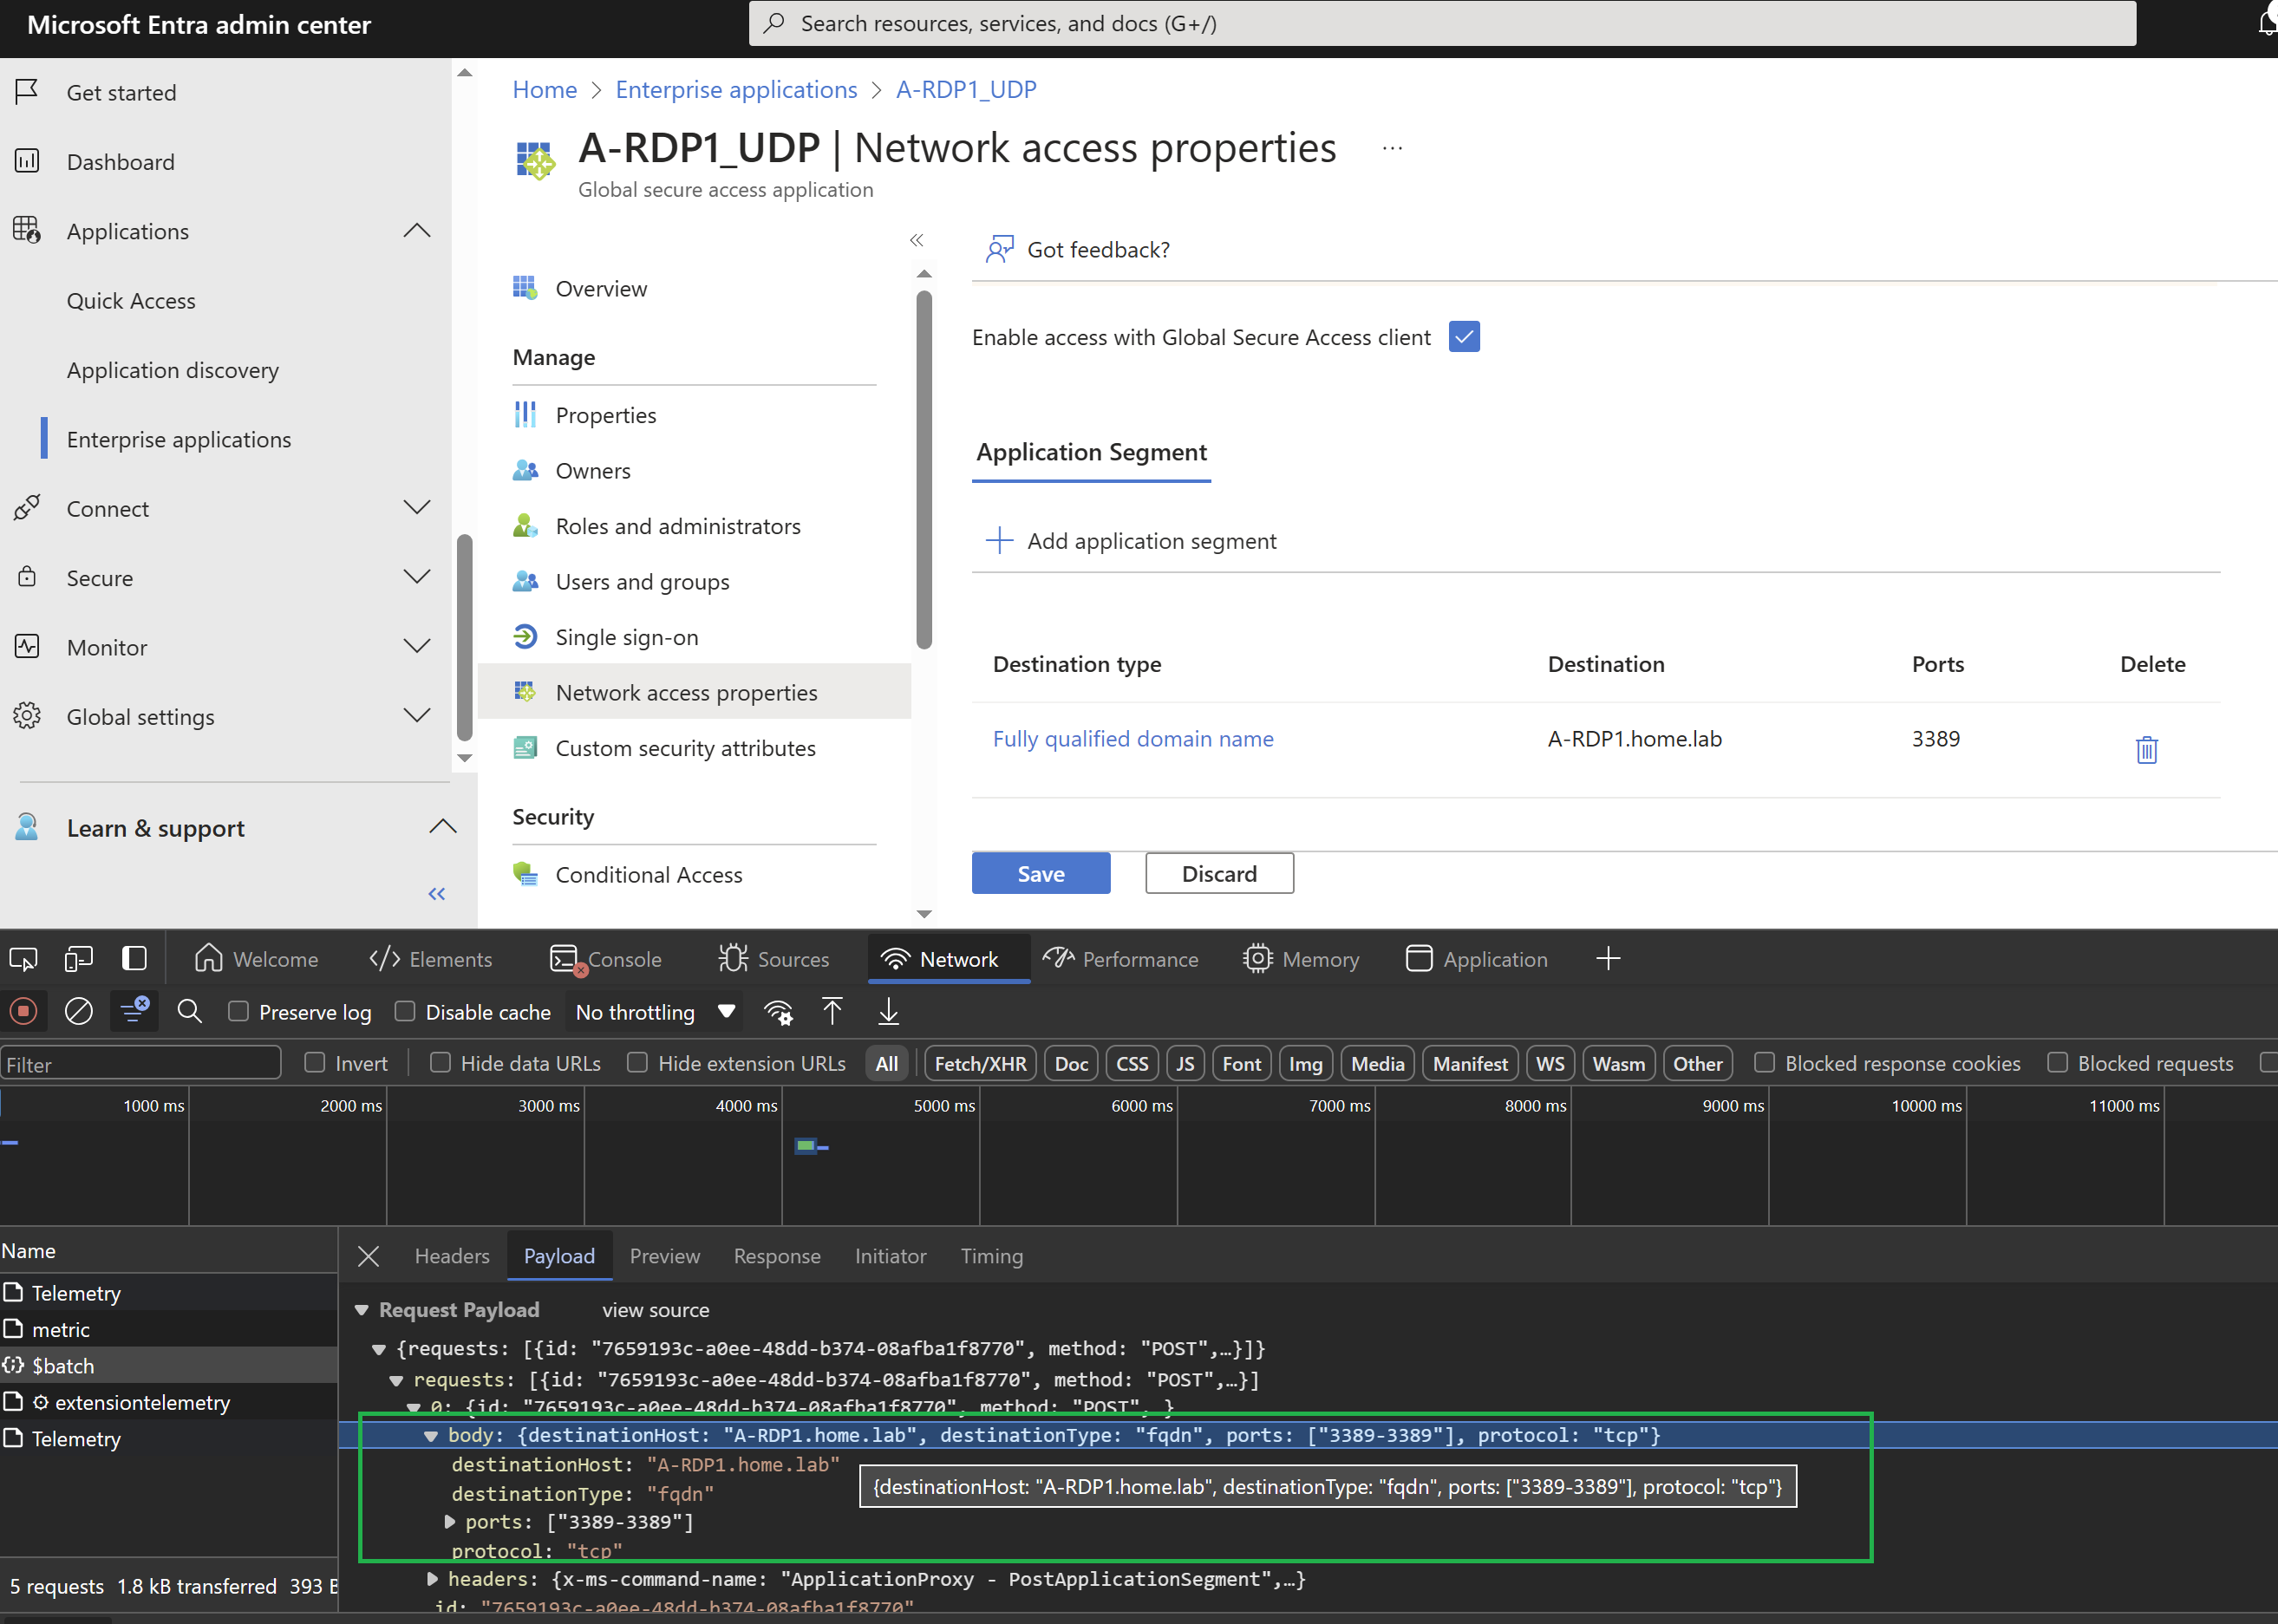Click the notifications bell icon in top bar

pos(2266,23)
